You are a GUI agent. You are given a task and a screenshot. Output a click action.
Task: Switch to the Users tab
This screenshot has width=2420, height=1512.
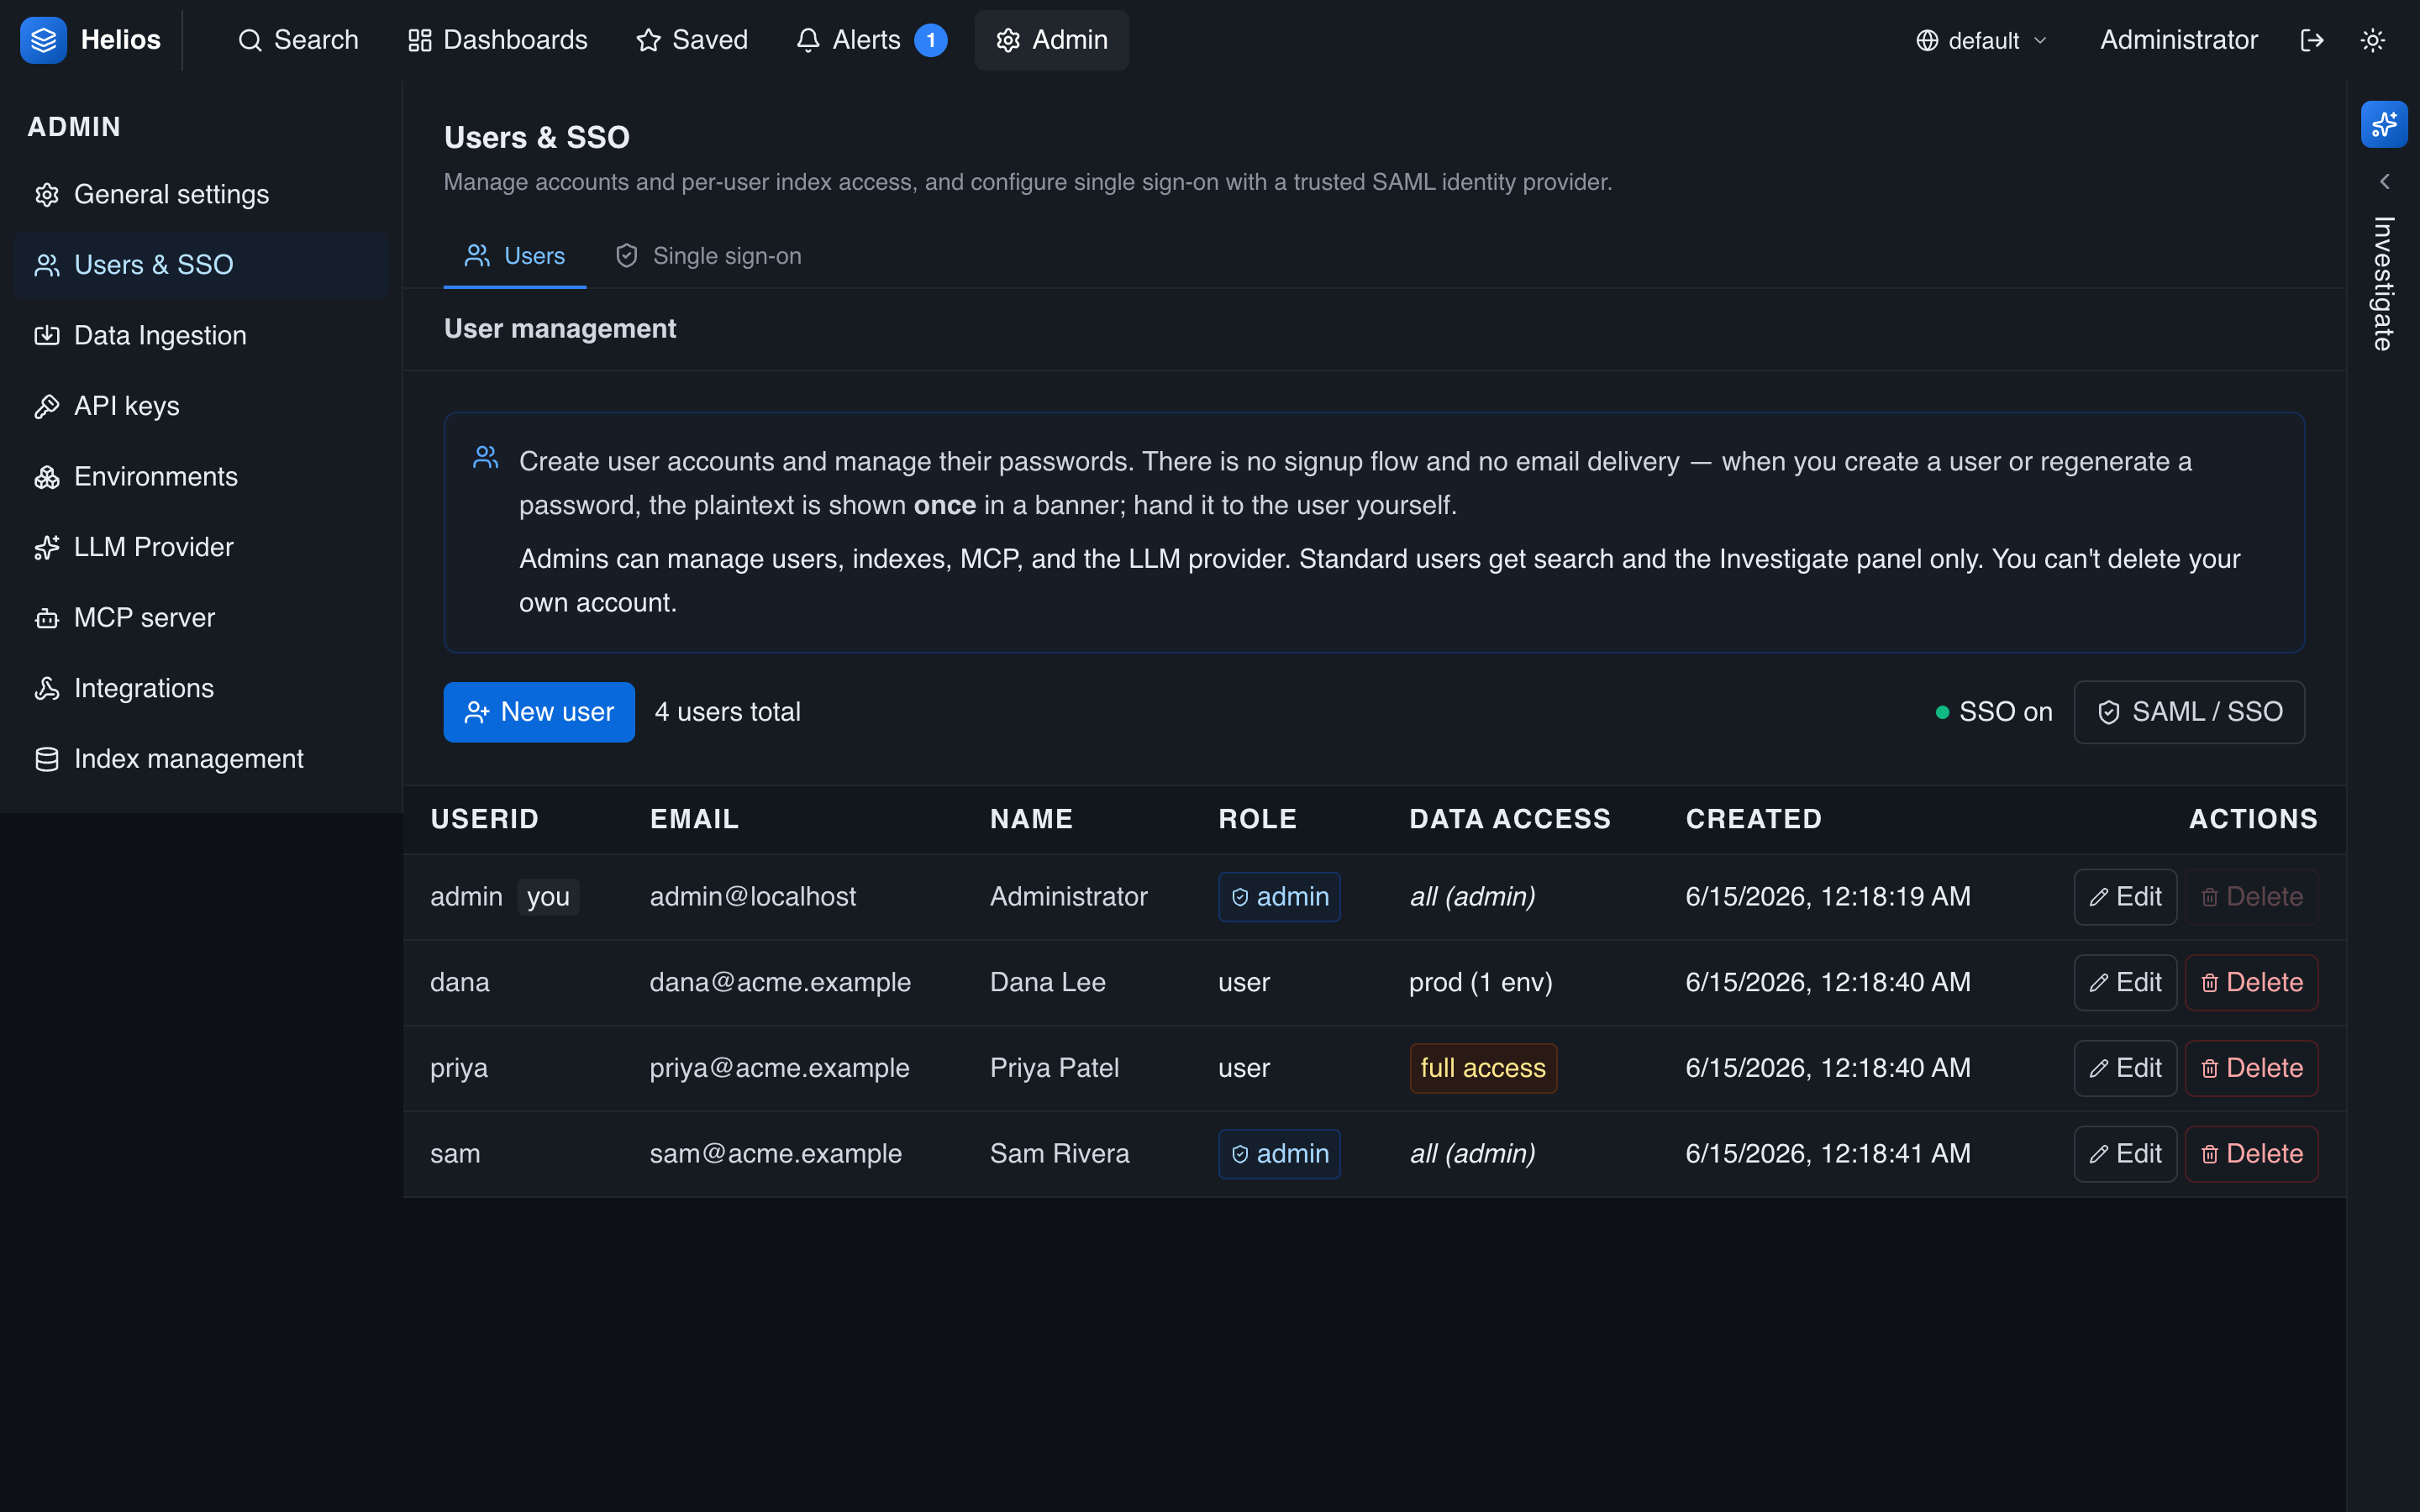[515, 256]
